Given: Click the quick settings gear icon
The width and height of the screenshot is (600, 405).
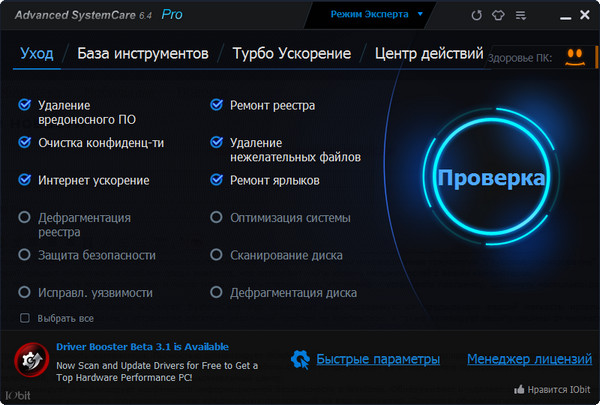Looking at the screenshot, I should click(x=300, y=359).
